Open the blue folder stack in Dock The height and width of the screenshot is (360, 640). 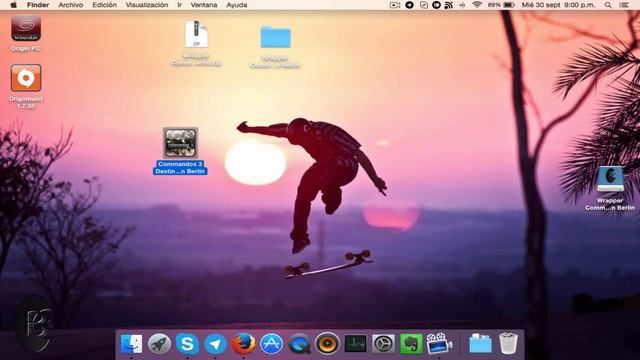click(x=480, y=344)
